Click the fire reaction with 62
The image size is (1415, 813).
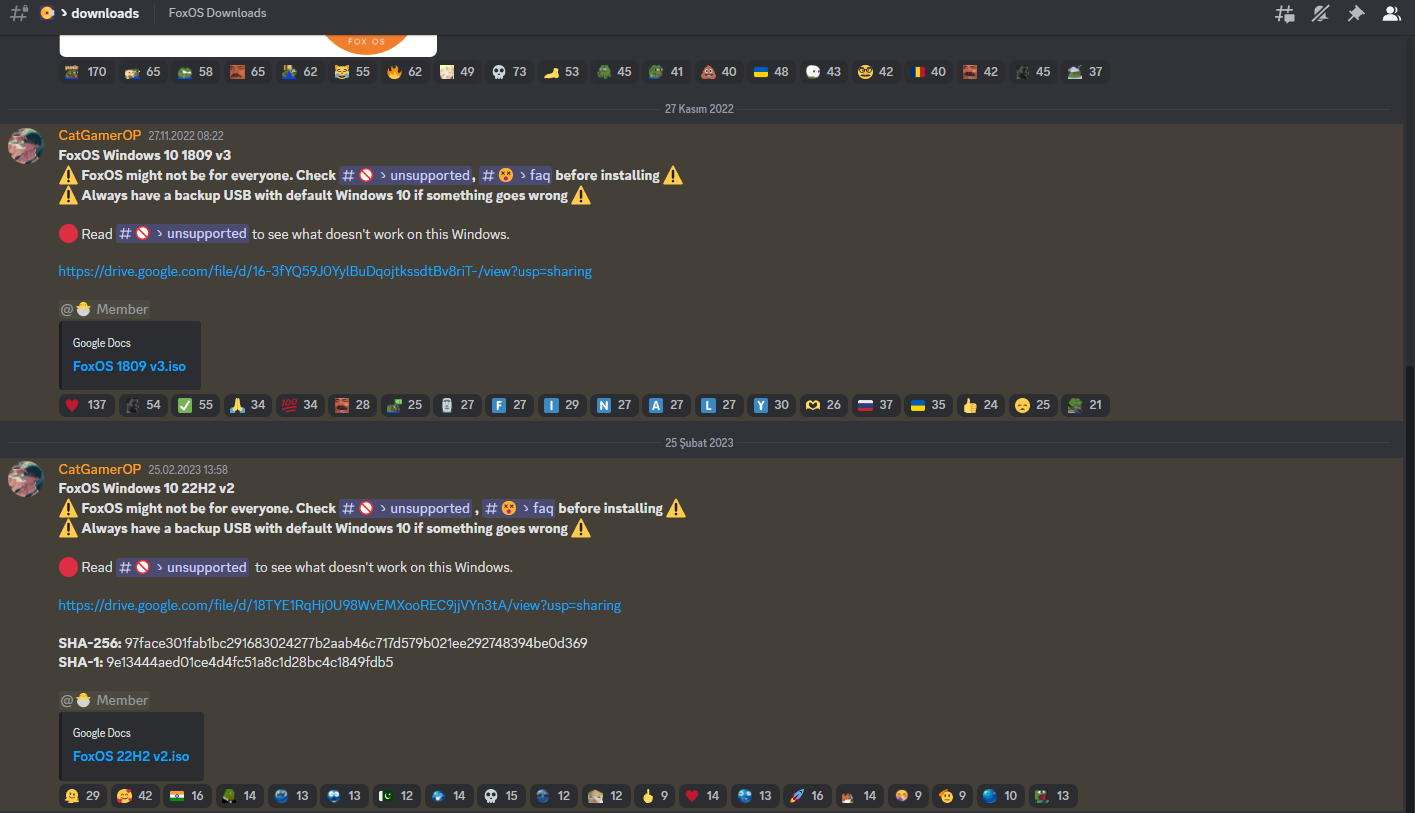point(405,72)
